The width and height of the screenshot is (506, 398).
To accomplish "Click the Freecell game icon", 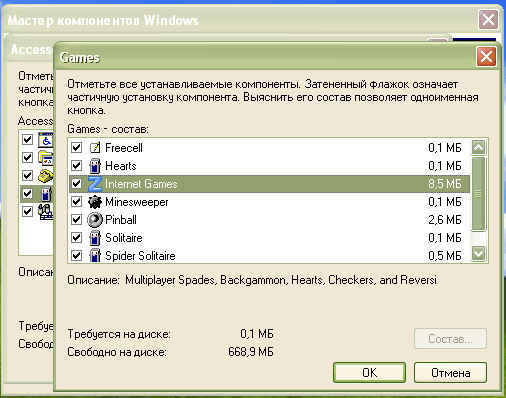I will [95, 147].
